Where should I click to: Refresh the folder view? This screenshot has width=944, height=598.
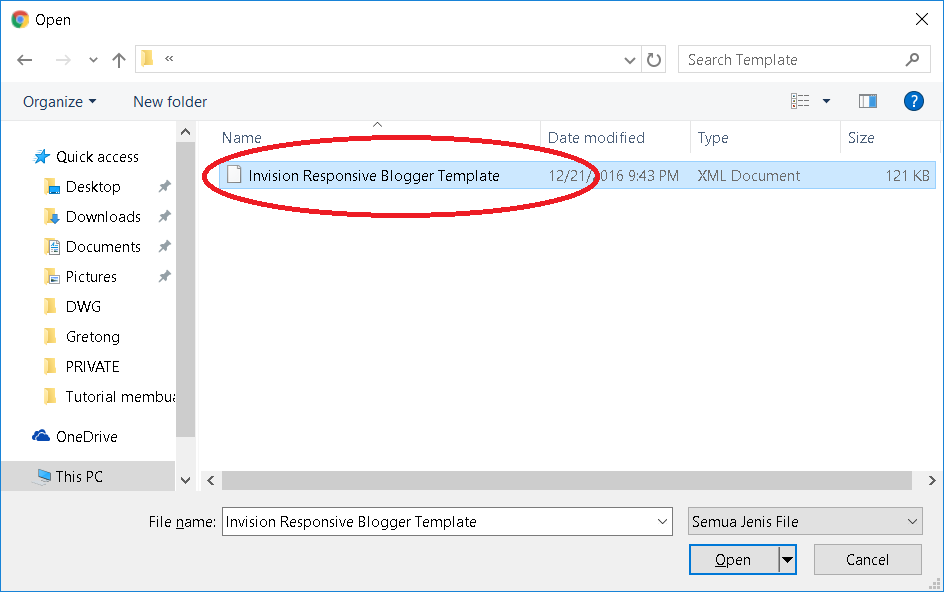click(654, 60)
